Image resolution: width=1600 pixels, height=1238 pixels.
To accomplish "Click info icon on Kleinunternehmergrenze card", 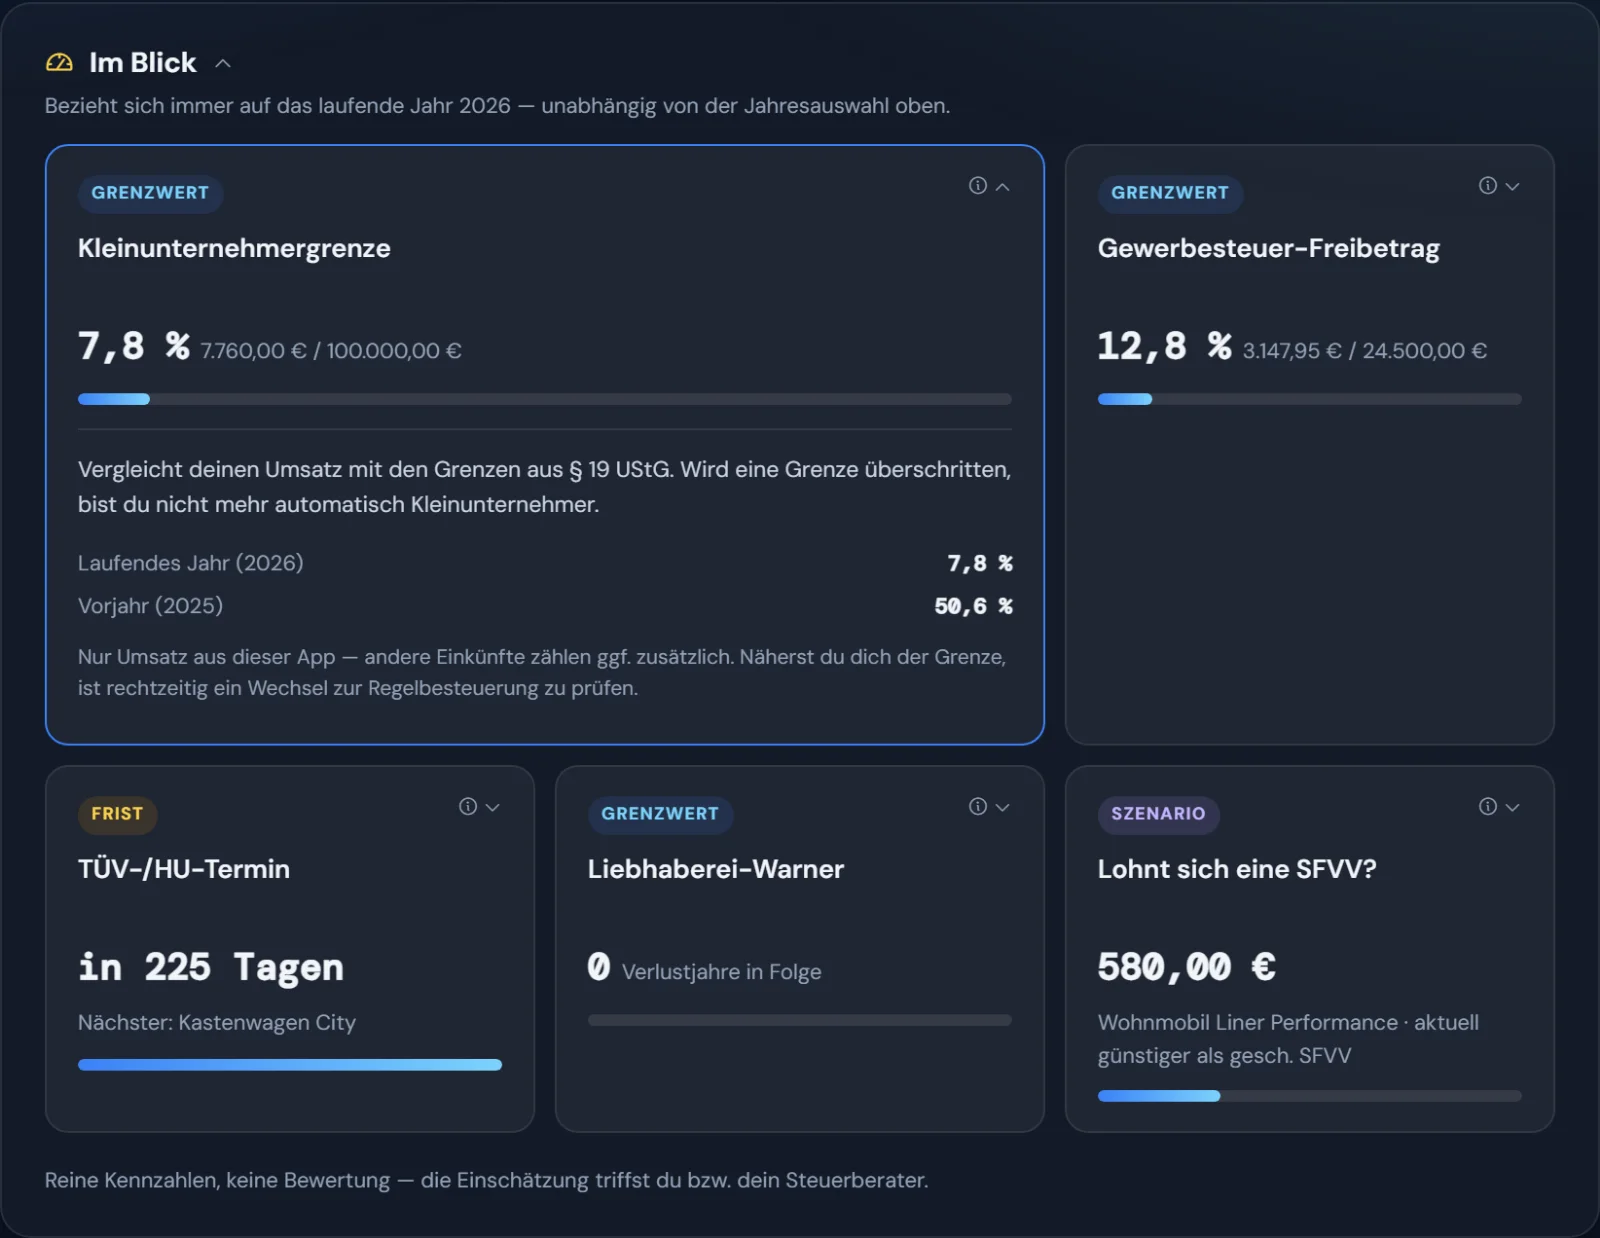I will (978, 186).
